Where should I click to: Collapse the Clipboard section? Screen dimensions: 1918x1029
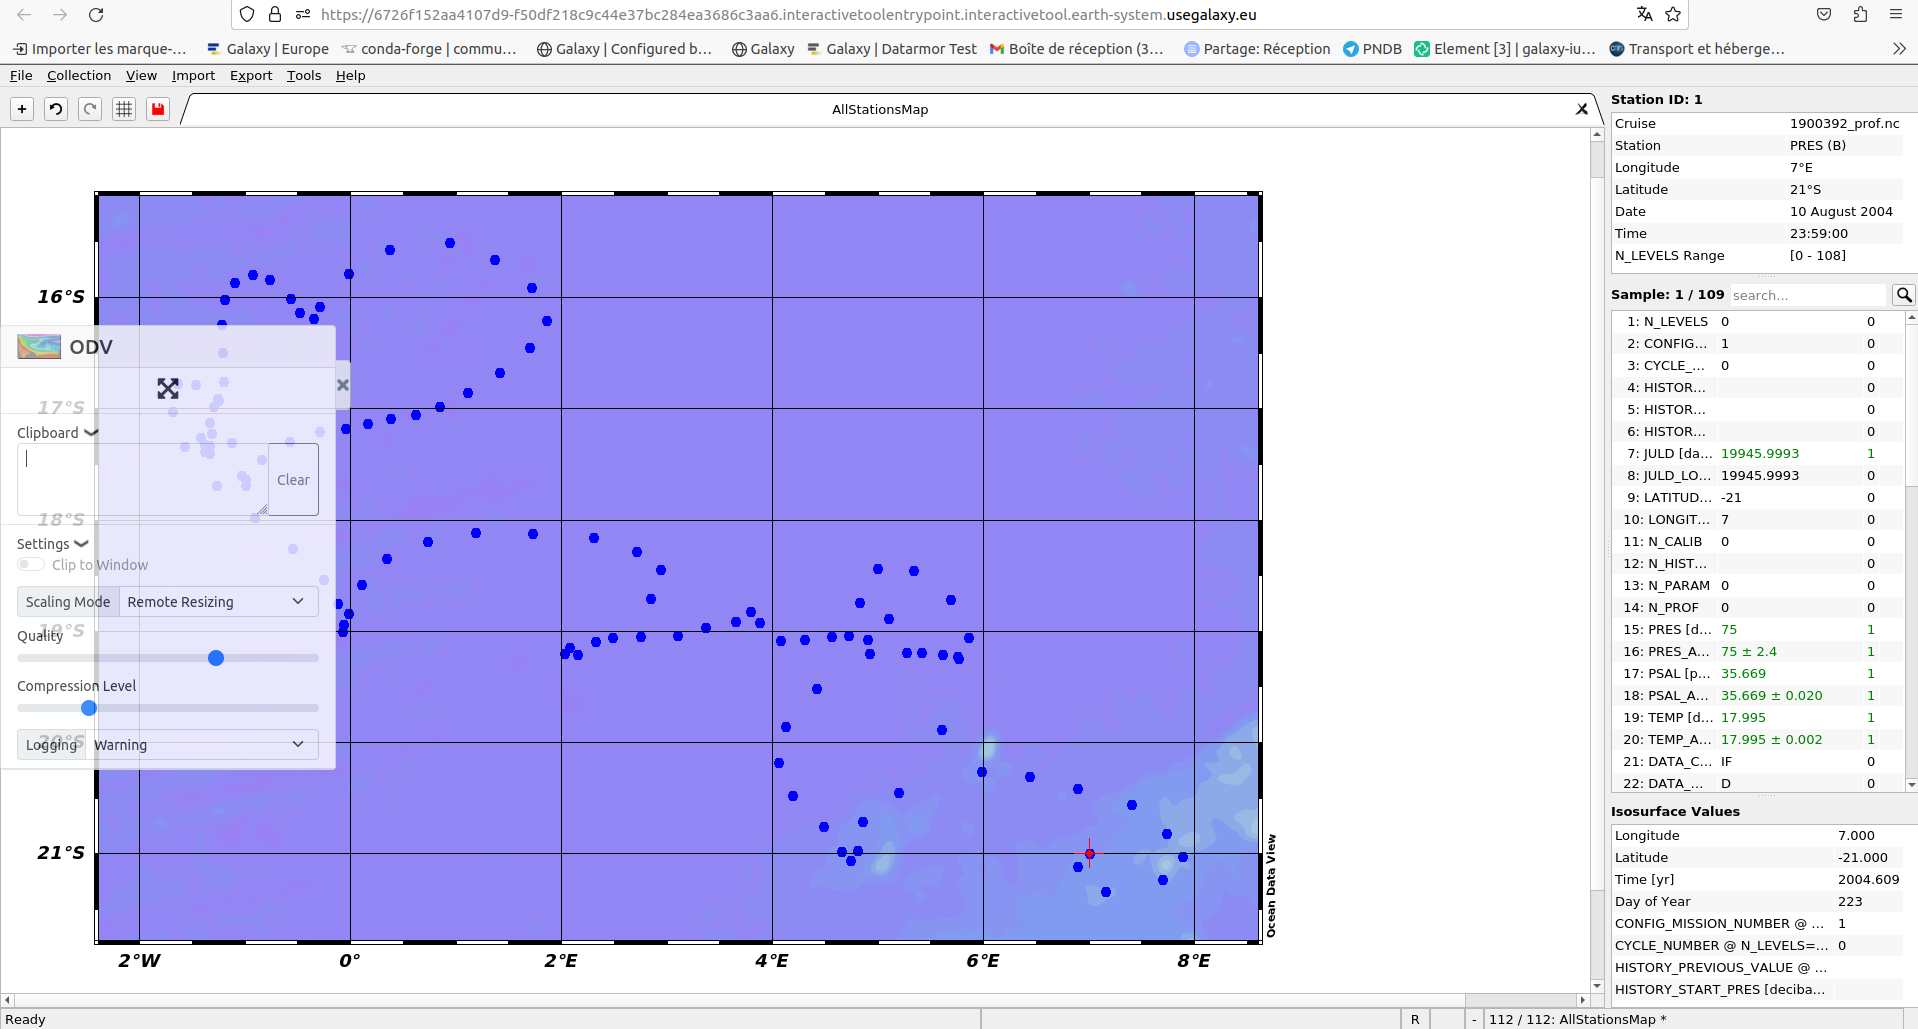click(x=57, y=433)
